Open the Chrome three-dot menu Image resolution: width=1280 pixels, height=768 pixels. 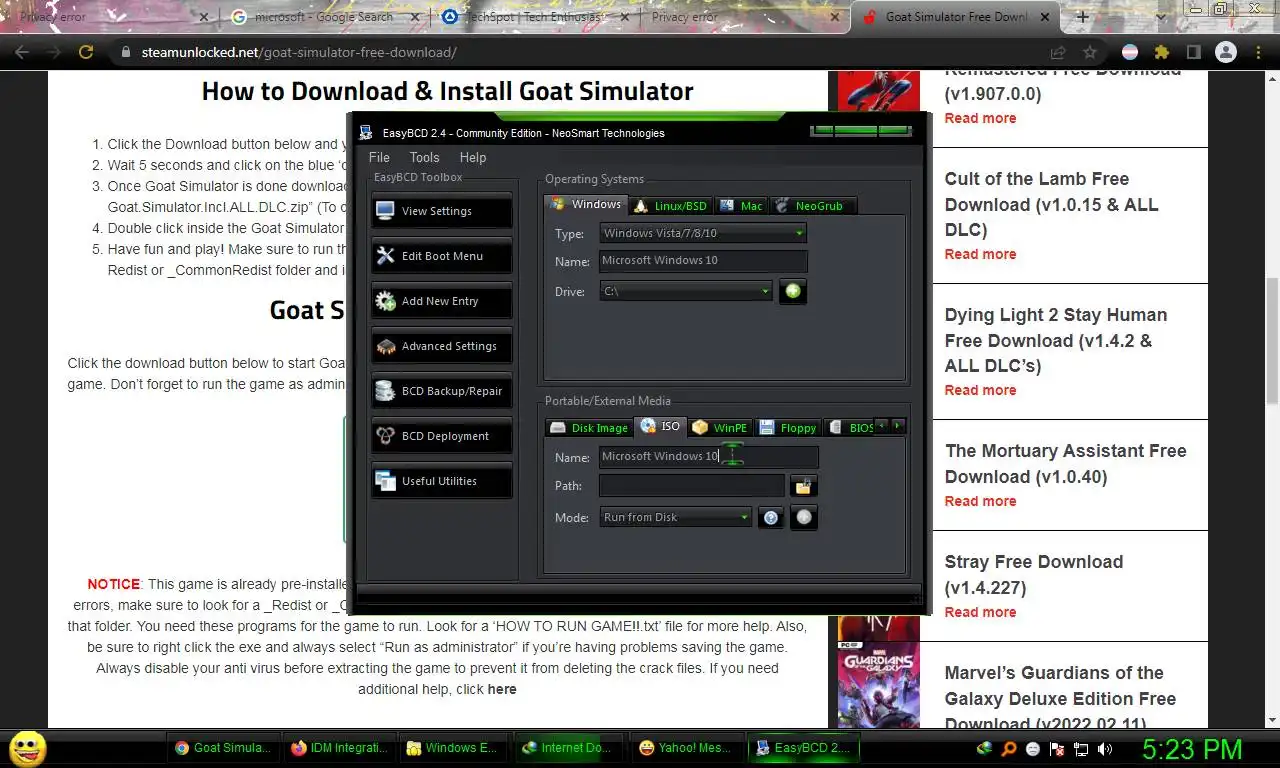click(x=1258, y=52)
